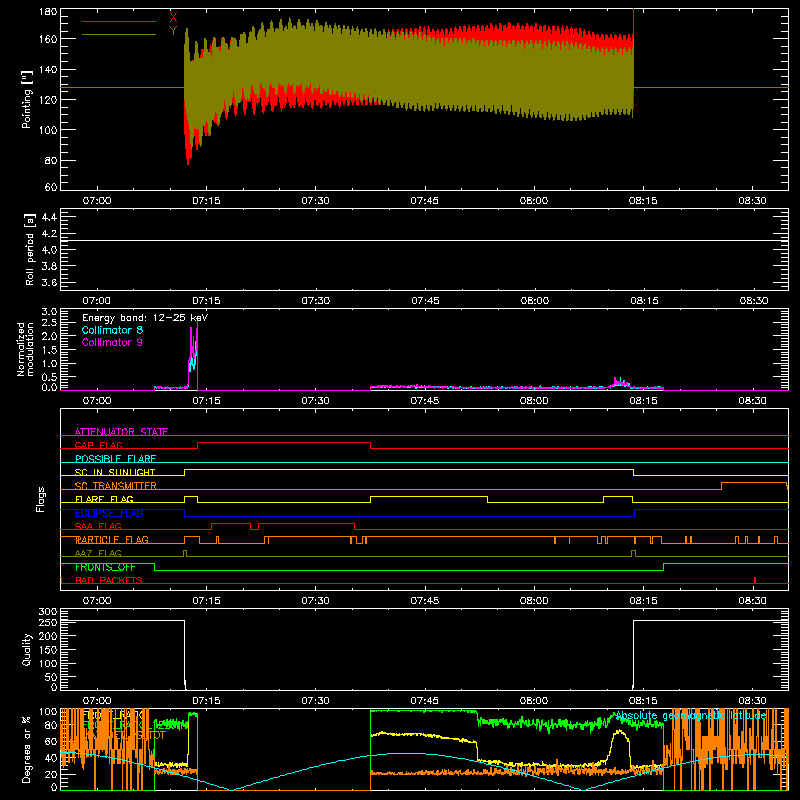The width and height of the screenshot is (800, 800).
Task: Select the cyan Collimator 8 legend entry
Action: 112,330
